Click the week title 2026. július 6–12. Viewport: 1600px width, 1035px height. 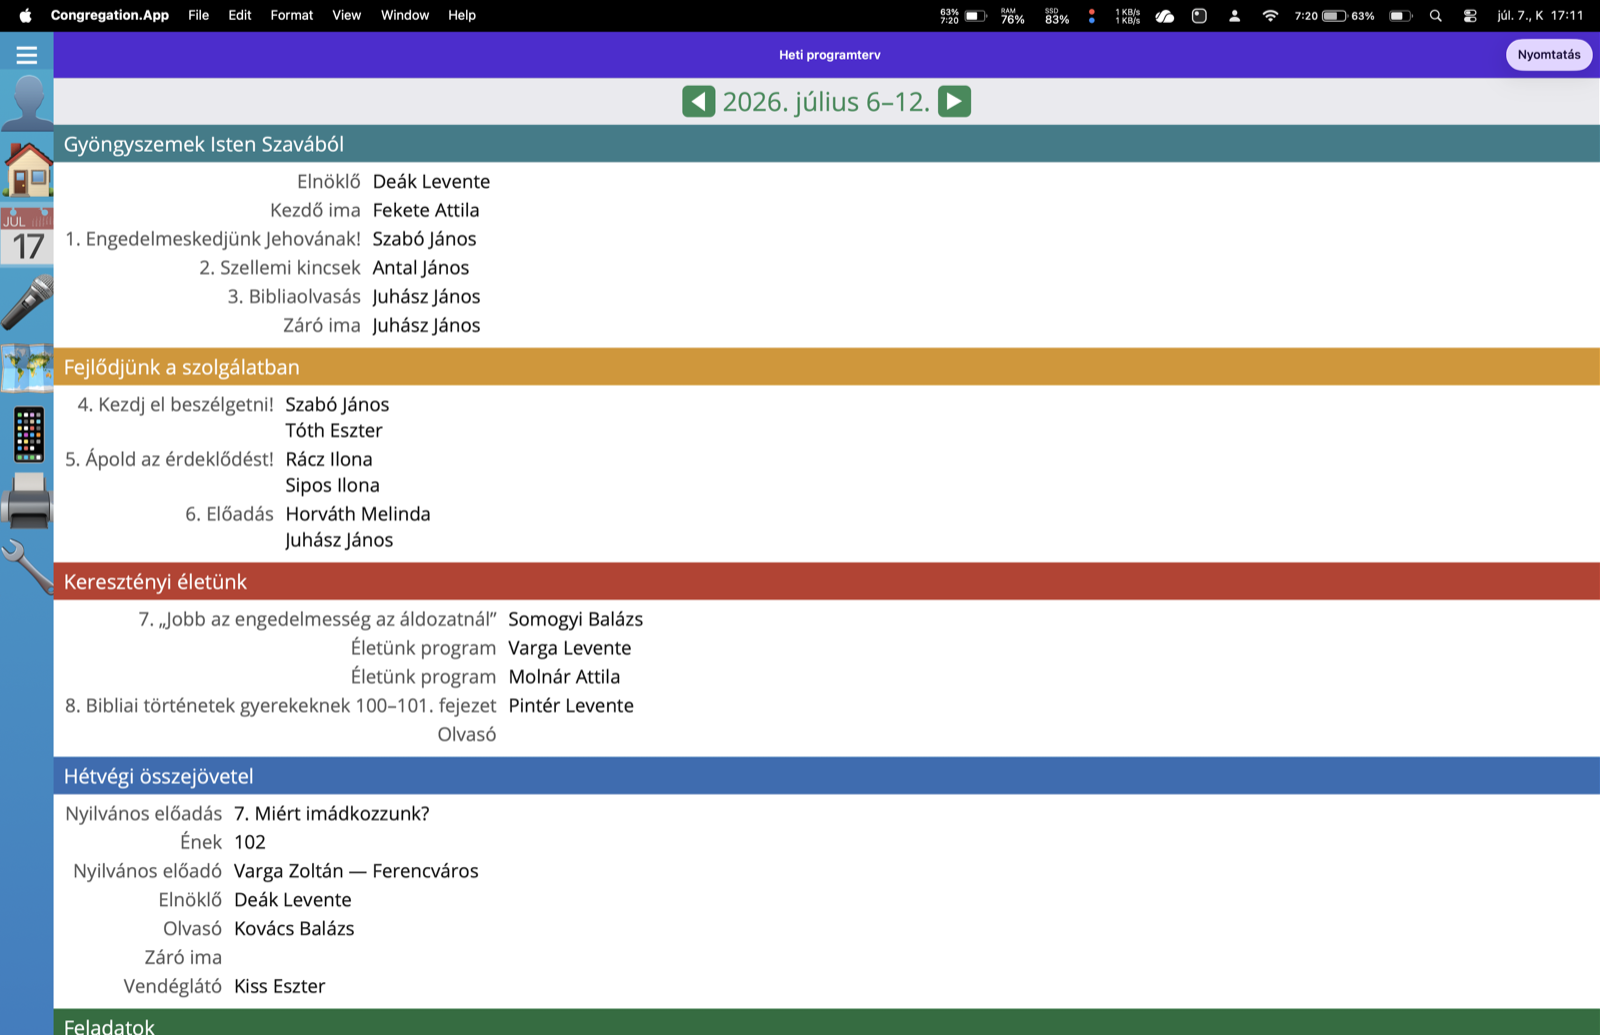coord(826,101)
